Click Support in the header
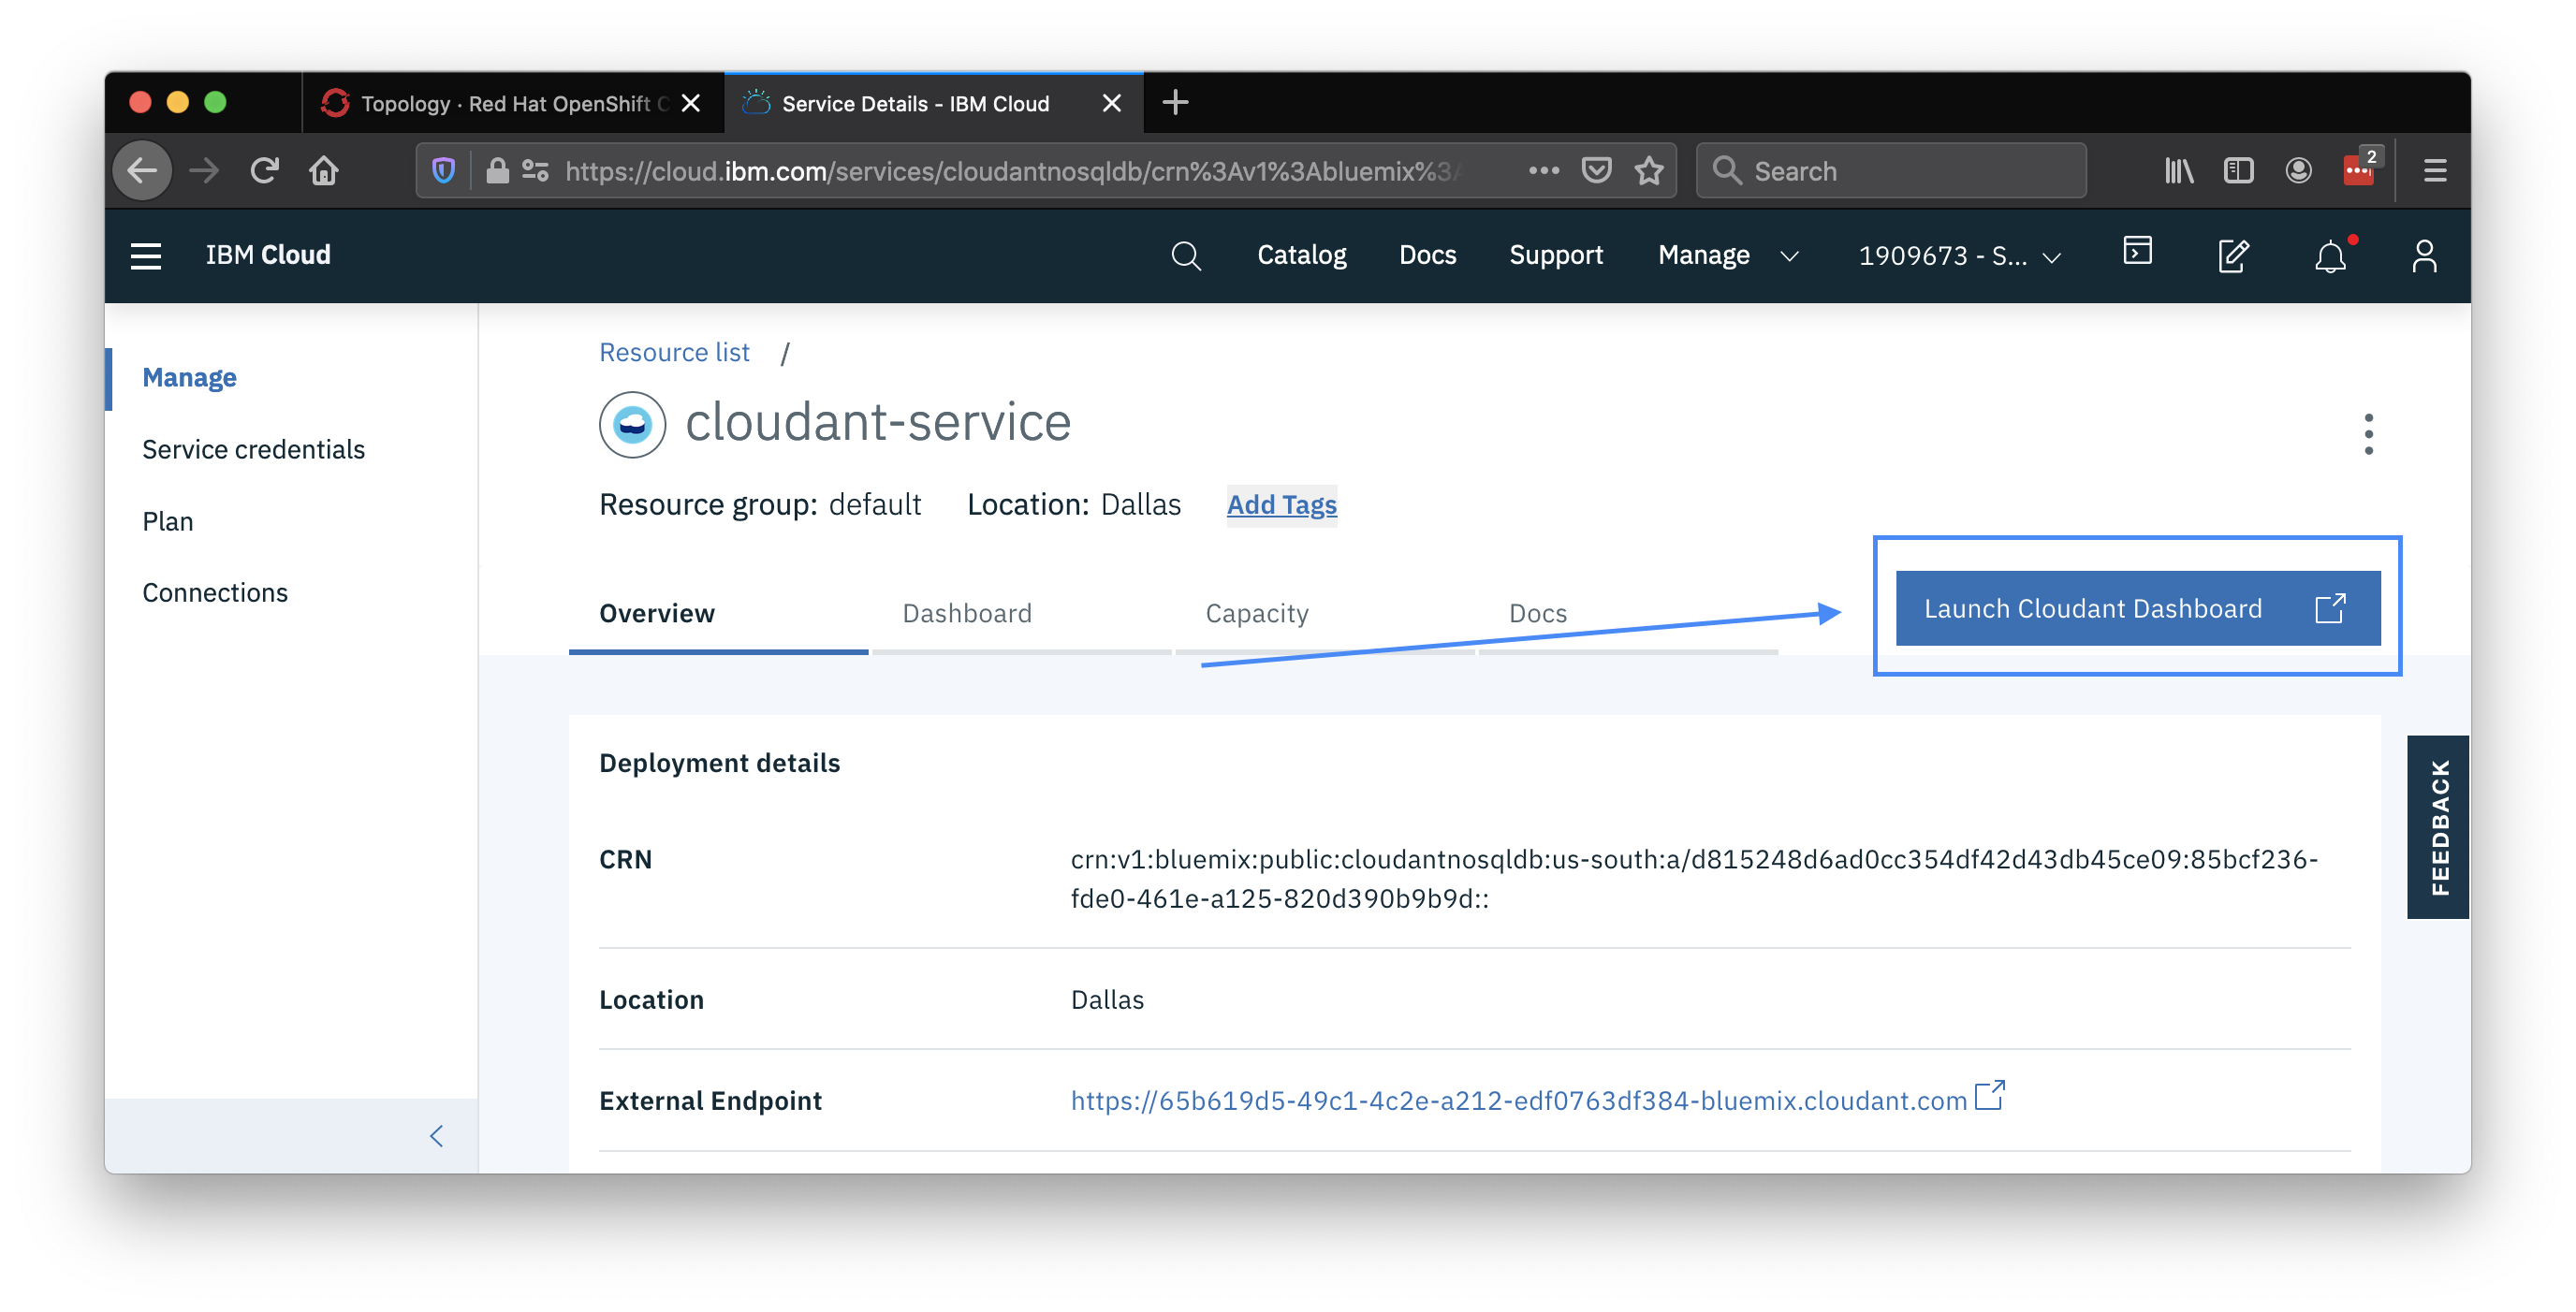Viewport: 2576px width, 1312px height. pyautogui.click(x=1555, y=256)
